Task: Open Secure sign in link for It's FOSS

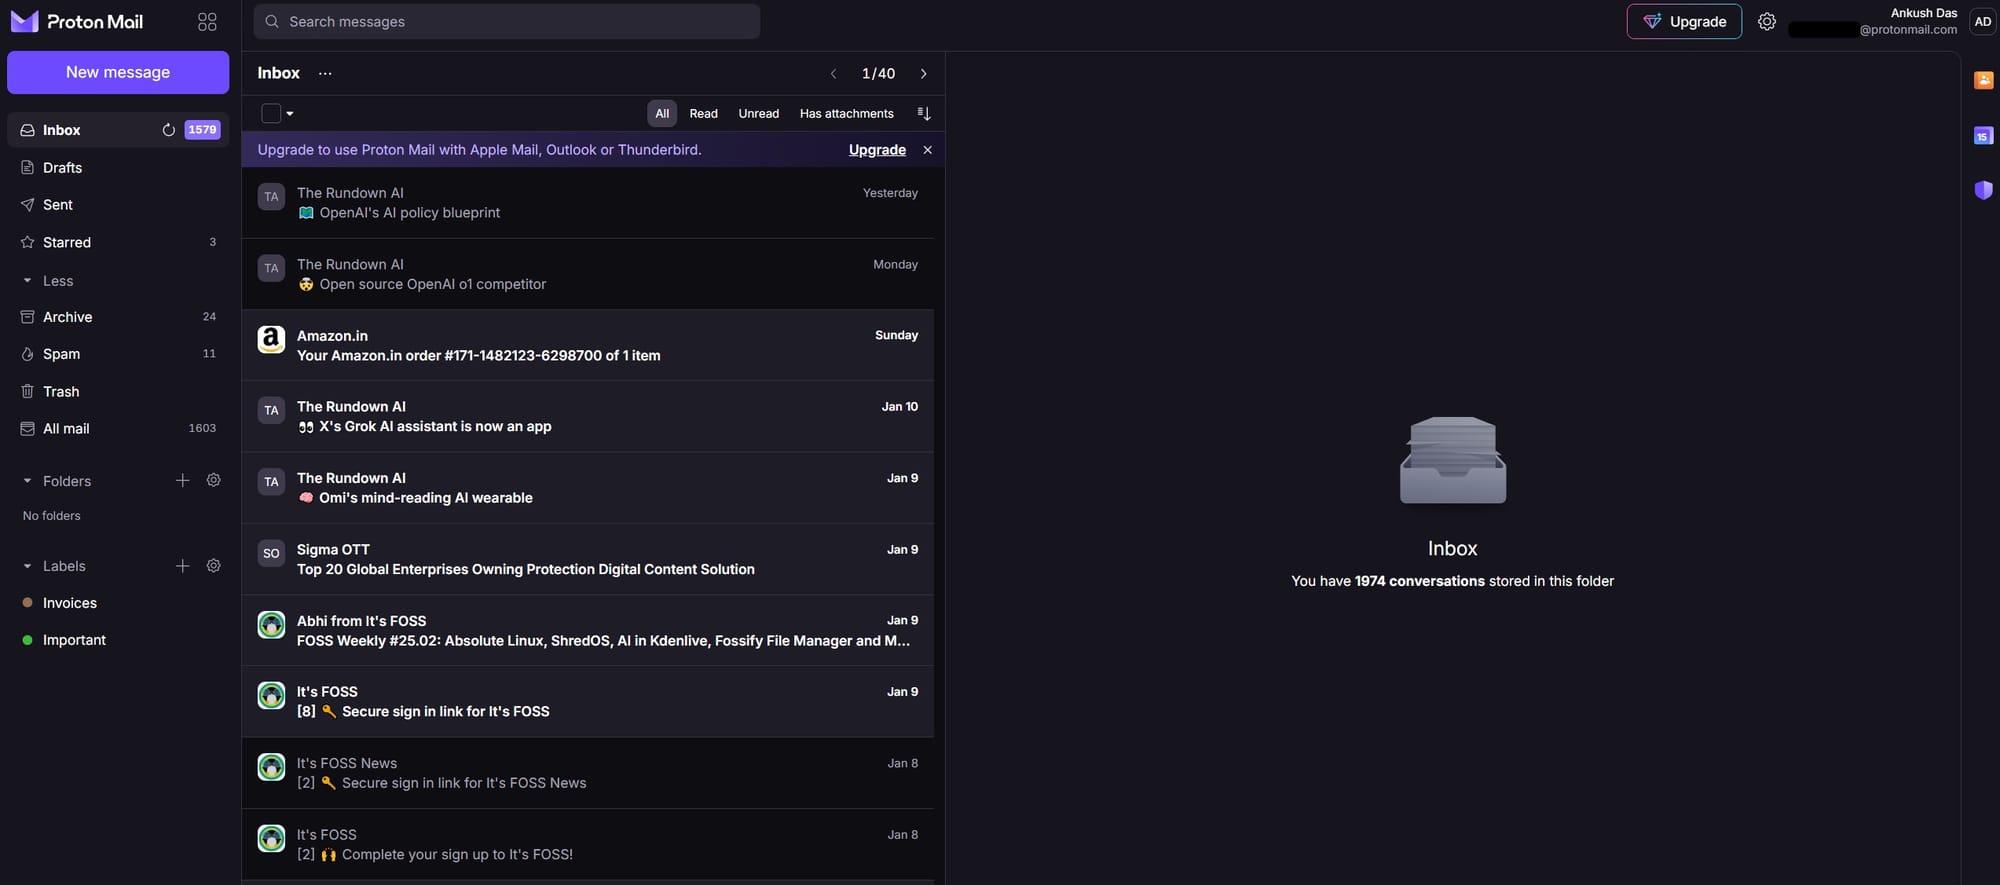Action: tap(588, 702)
